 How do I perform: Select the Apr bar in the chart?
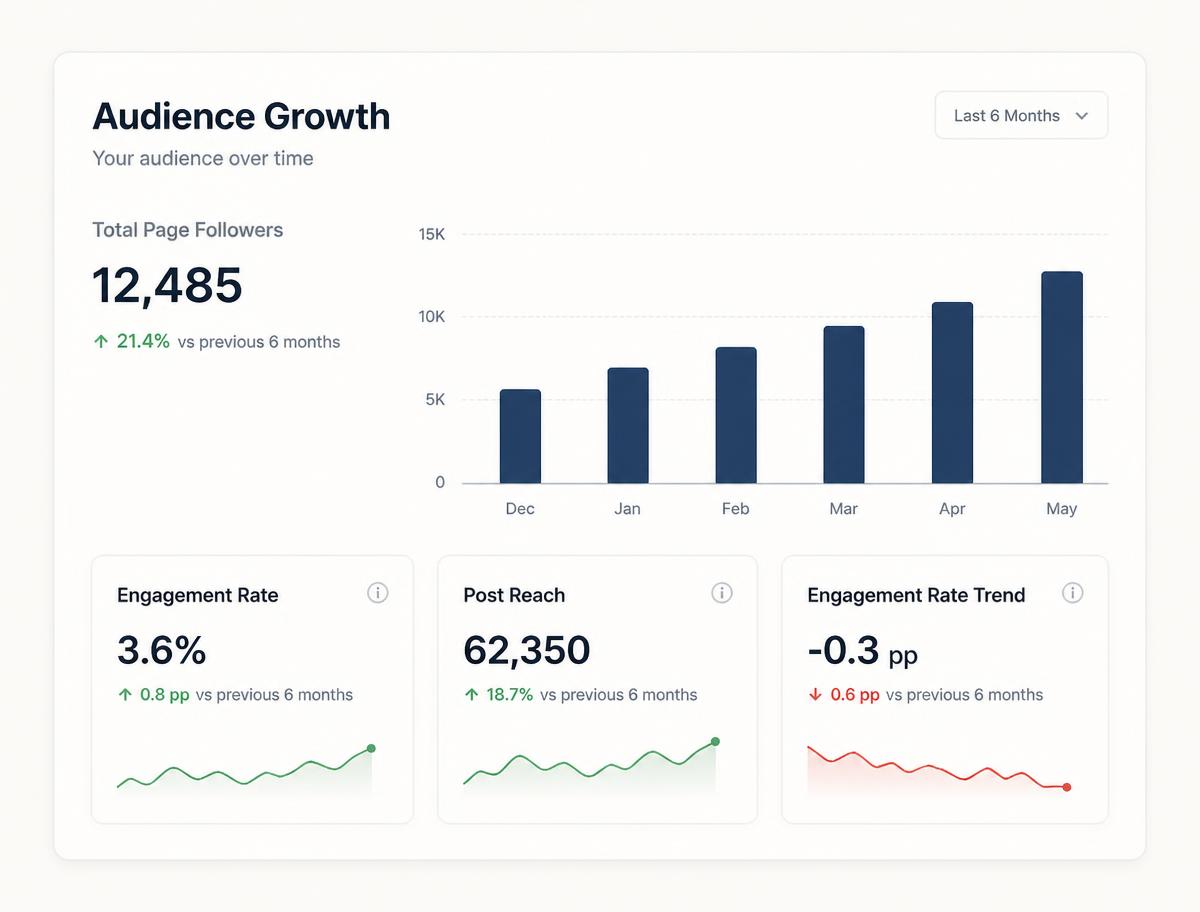pyautogui.click(x=952, y=393)
